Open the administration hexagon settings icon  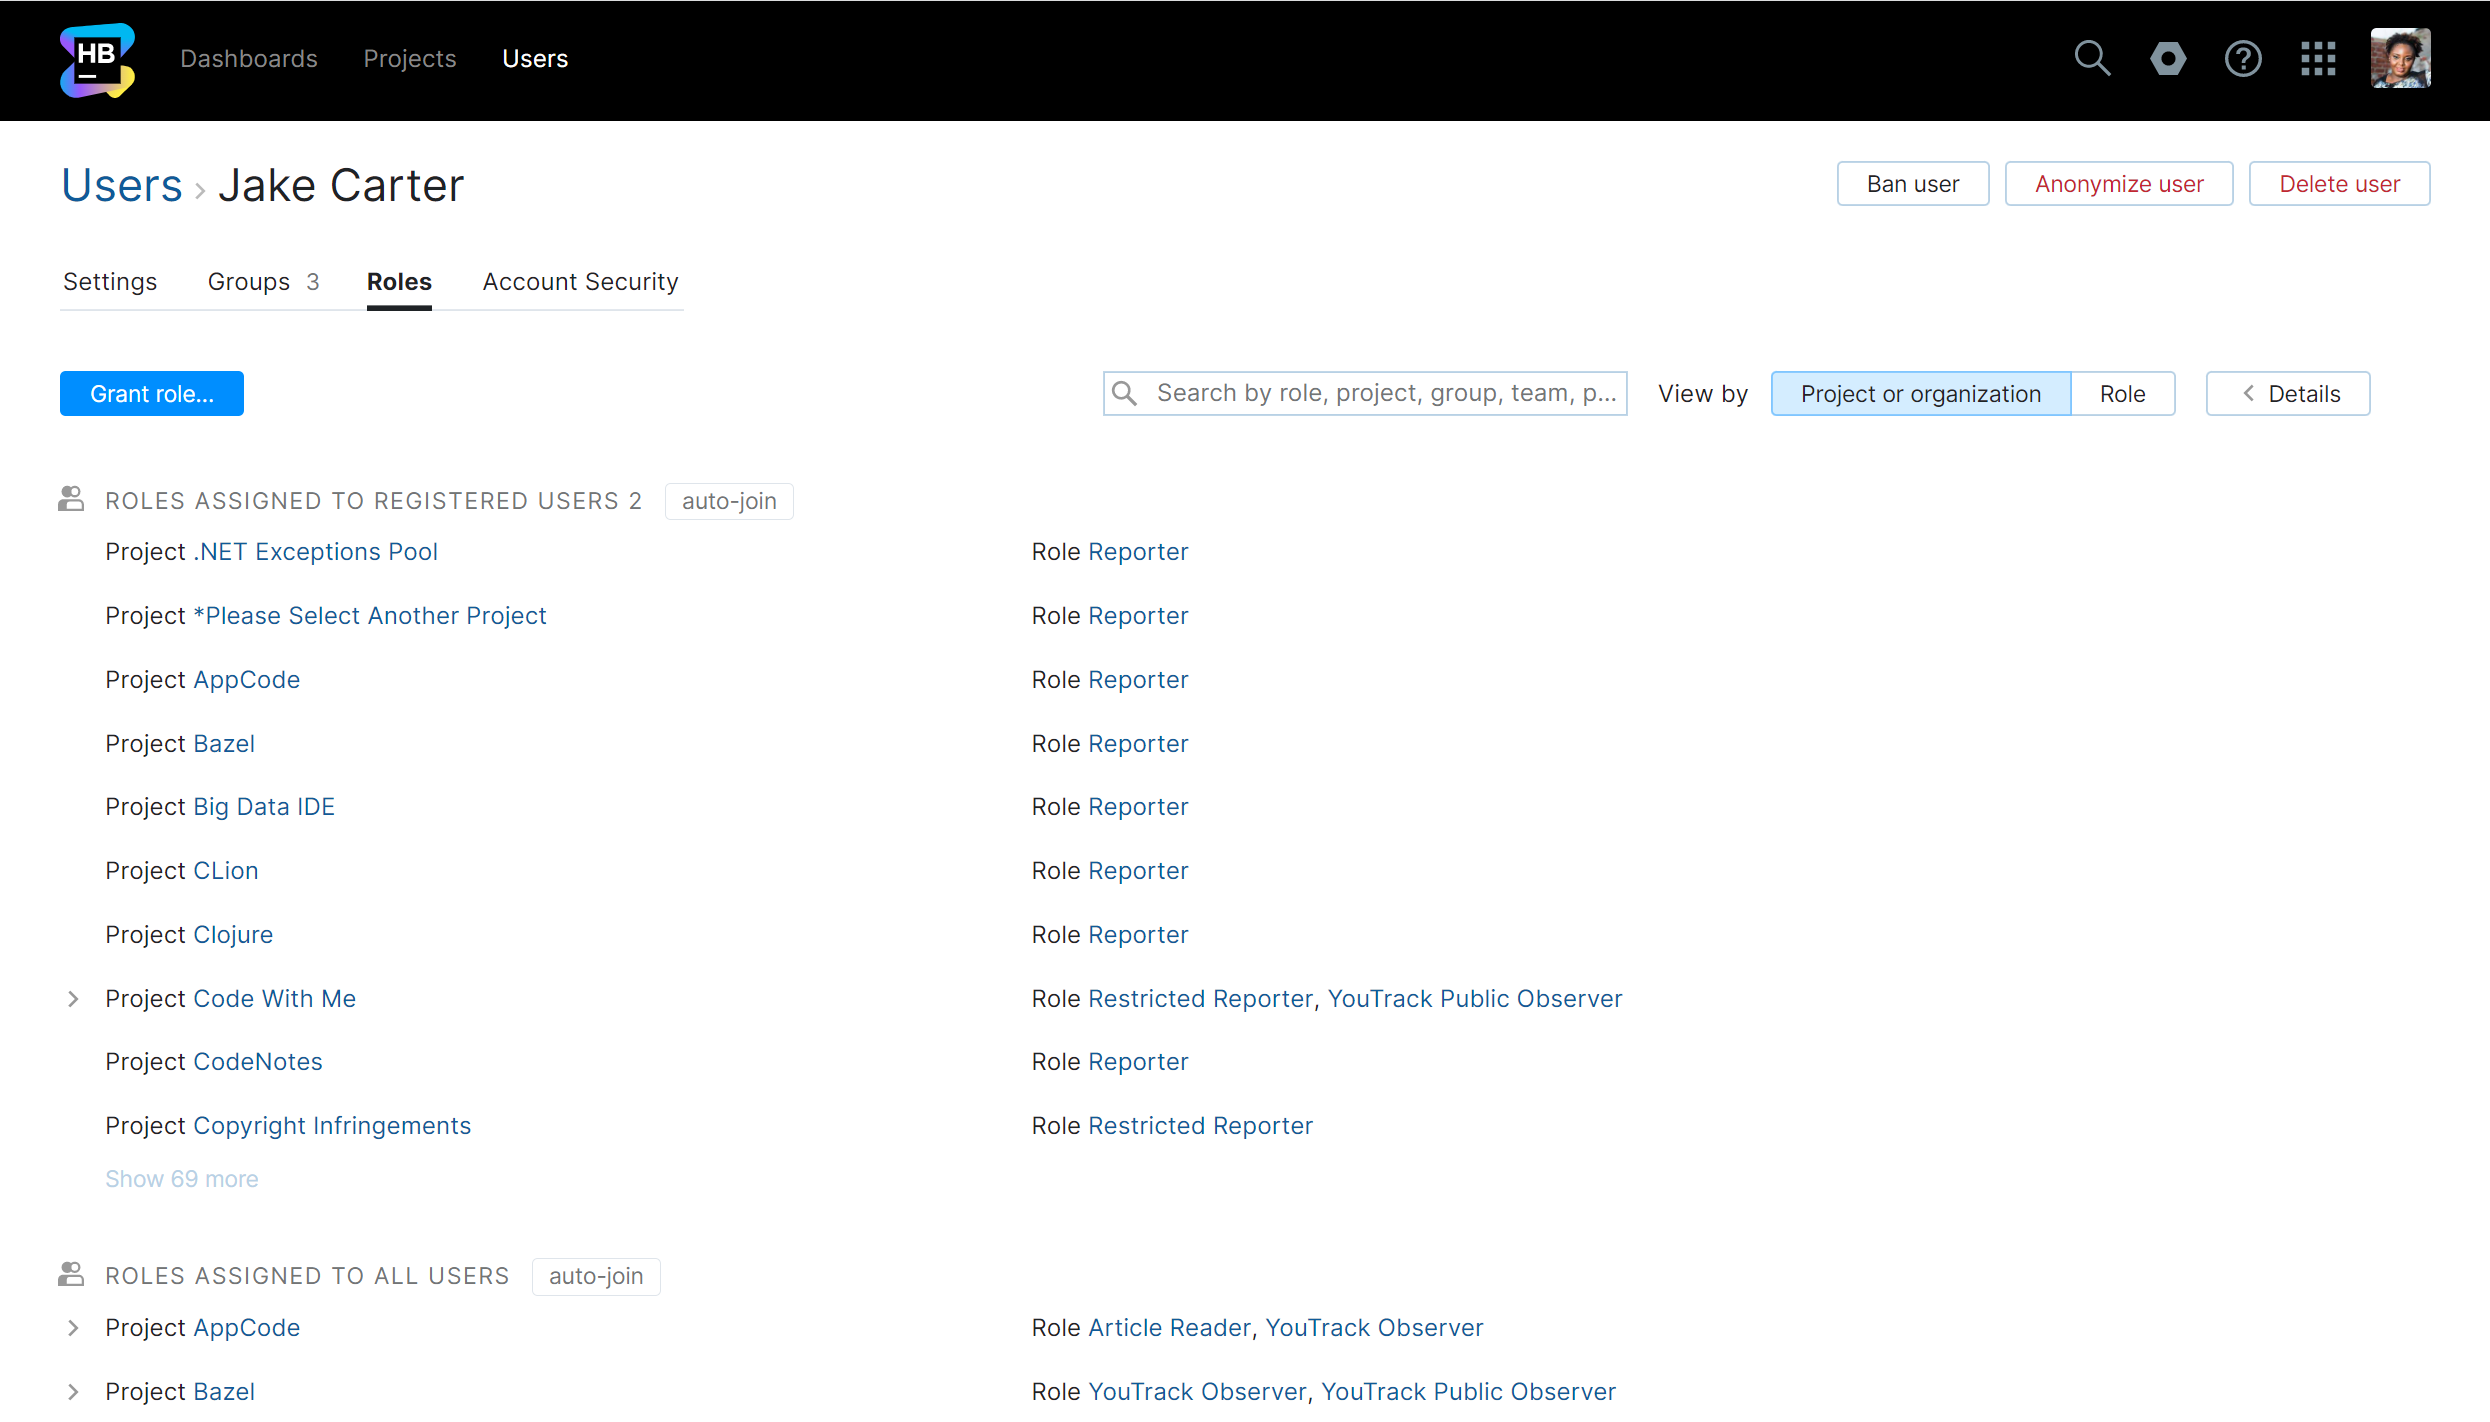point(2168,59)
